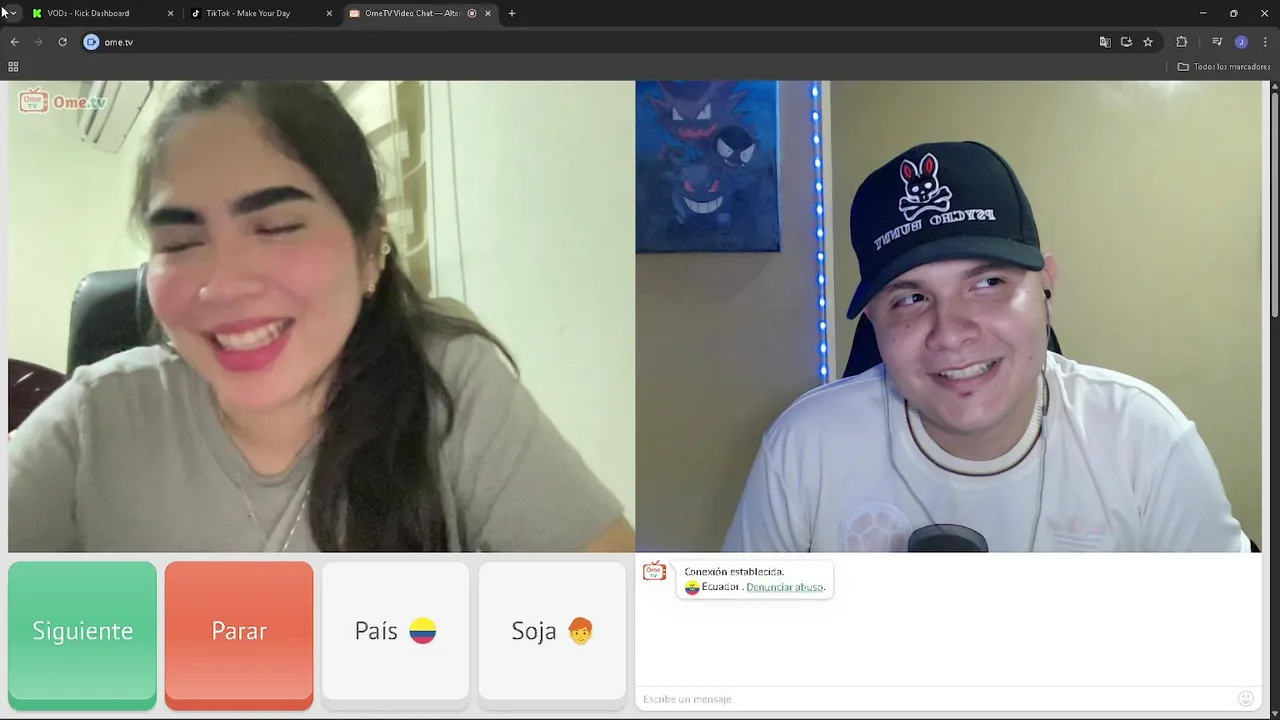Select the OmeTV Video Chat tab
Viewport: 1280px width, 720px height.
coord(420,13)
